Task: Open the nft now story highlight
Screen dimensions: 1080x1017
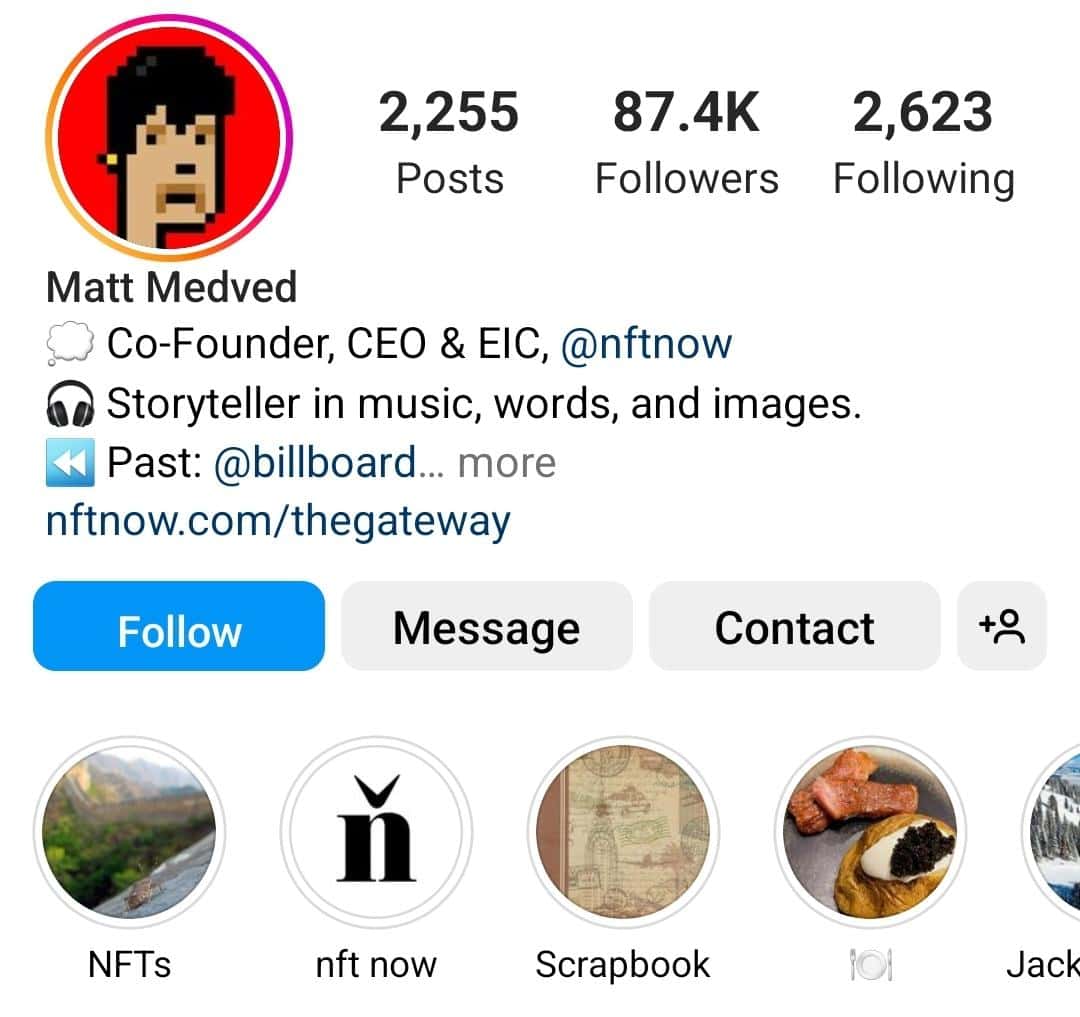Action: tap(375, 833)
